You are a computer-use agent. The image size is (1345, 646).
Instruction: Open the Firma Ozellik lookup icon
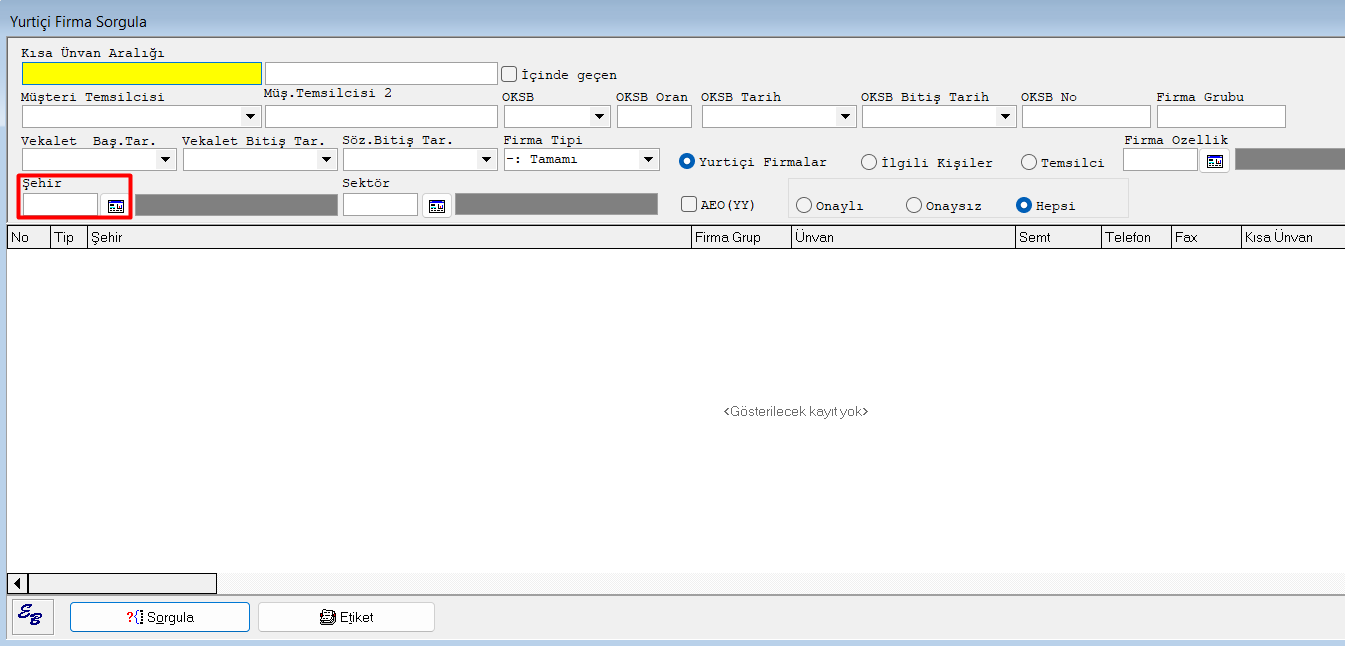pos(1214,161)
